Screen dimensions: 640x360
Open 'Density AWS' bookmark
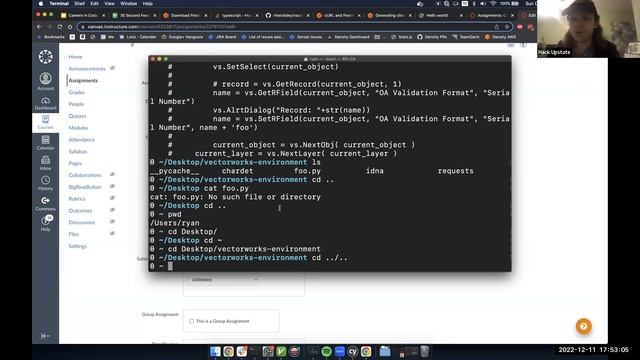coord(500,37)
